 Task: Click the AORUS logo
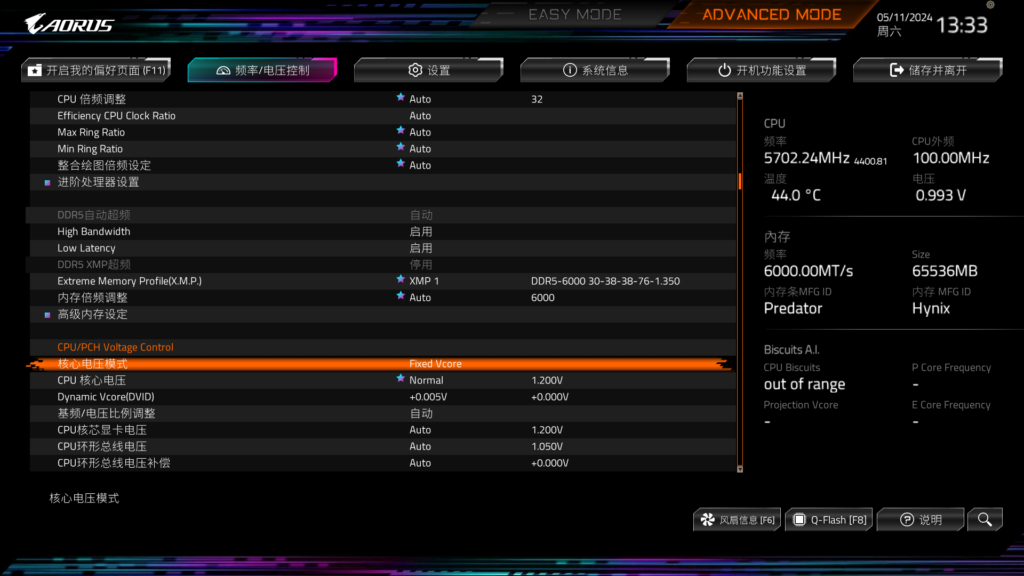pos(70,24)
